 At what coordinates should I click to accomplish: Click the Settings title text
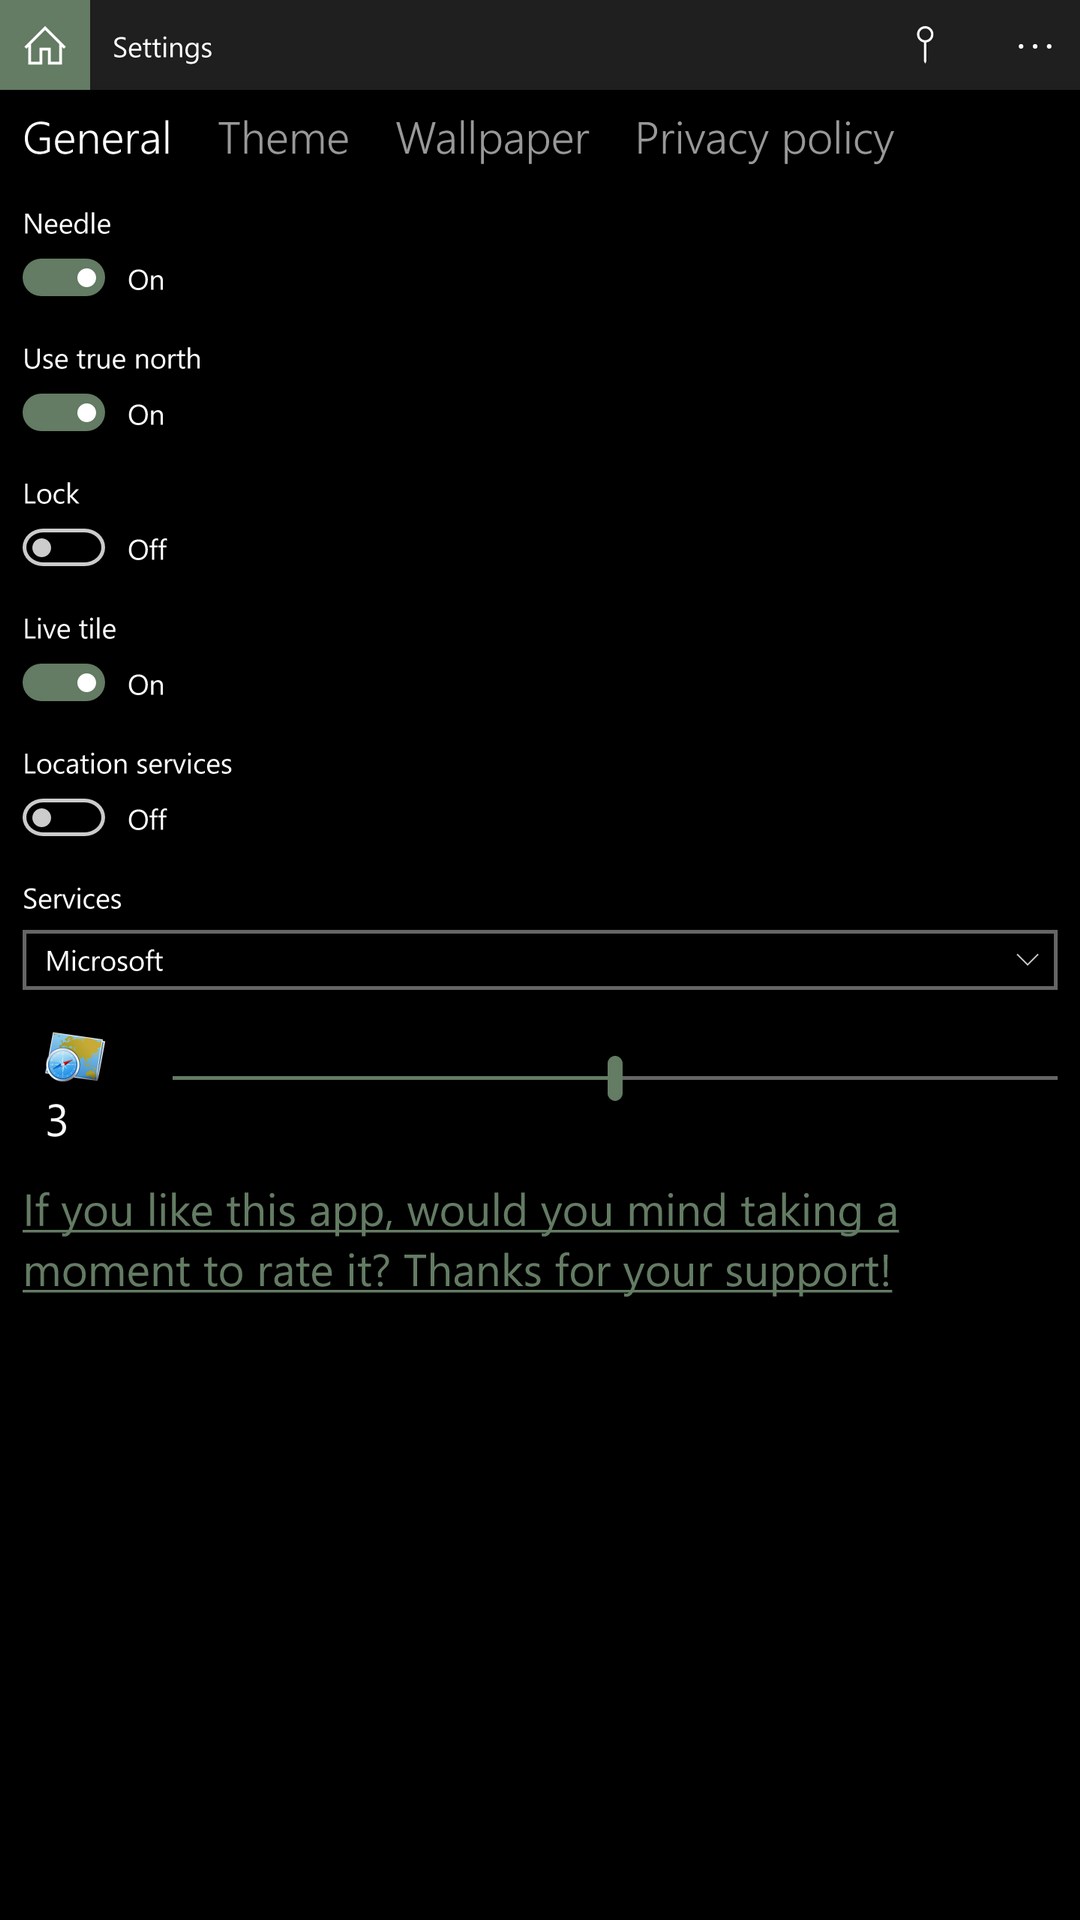162,47
